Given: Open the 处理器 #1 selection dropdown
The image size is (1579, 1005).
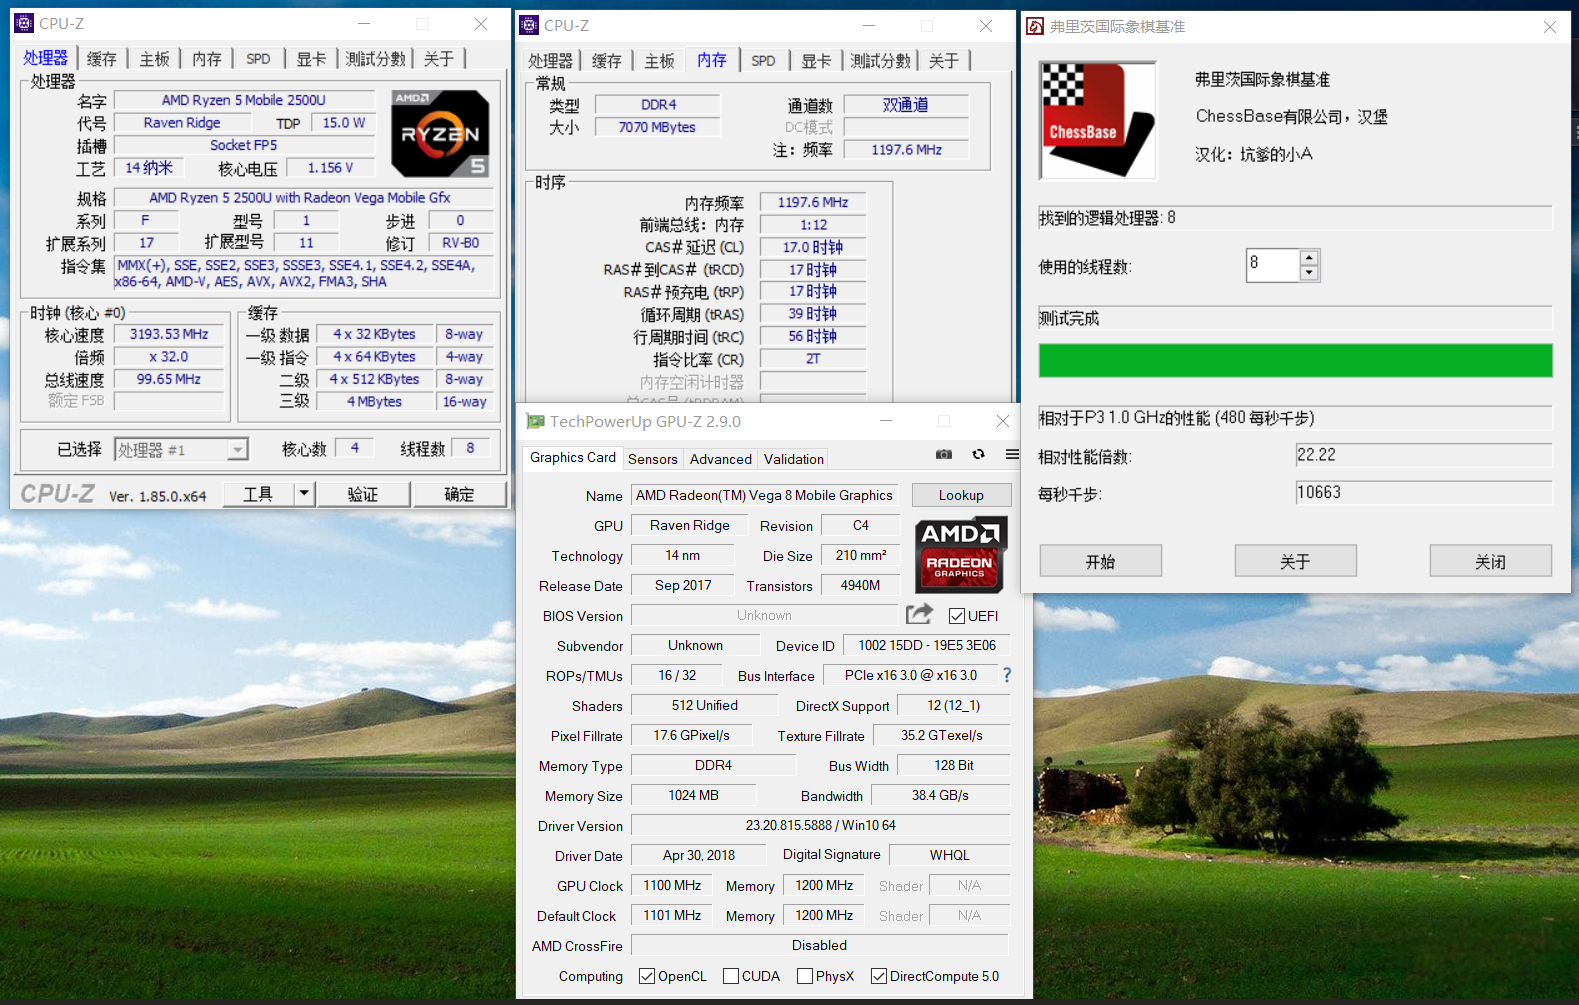Looking at the screenshot, I should tap(181, 450).
